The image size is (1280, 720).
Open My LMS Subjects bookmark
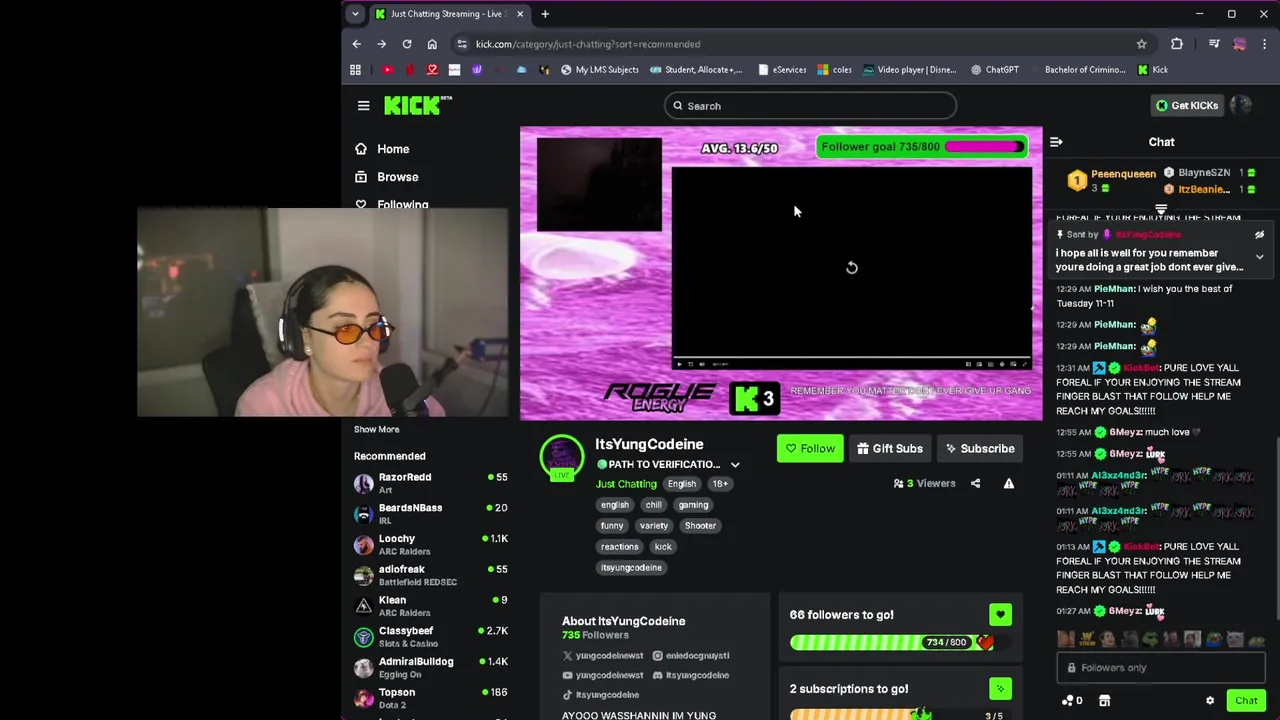click(599, 70)
